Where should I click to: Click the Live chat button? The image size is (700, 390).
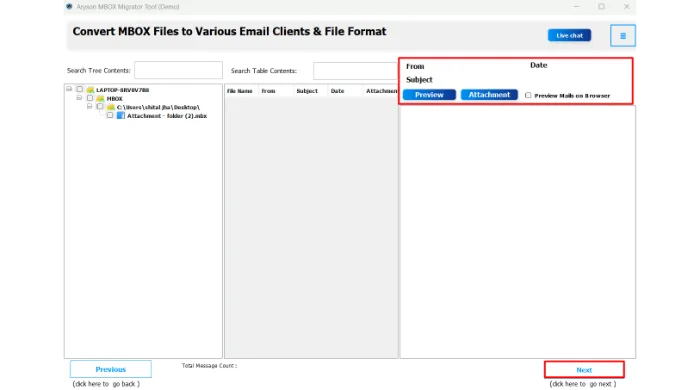click(x=570, y=35)
